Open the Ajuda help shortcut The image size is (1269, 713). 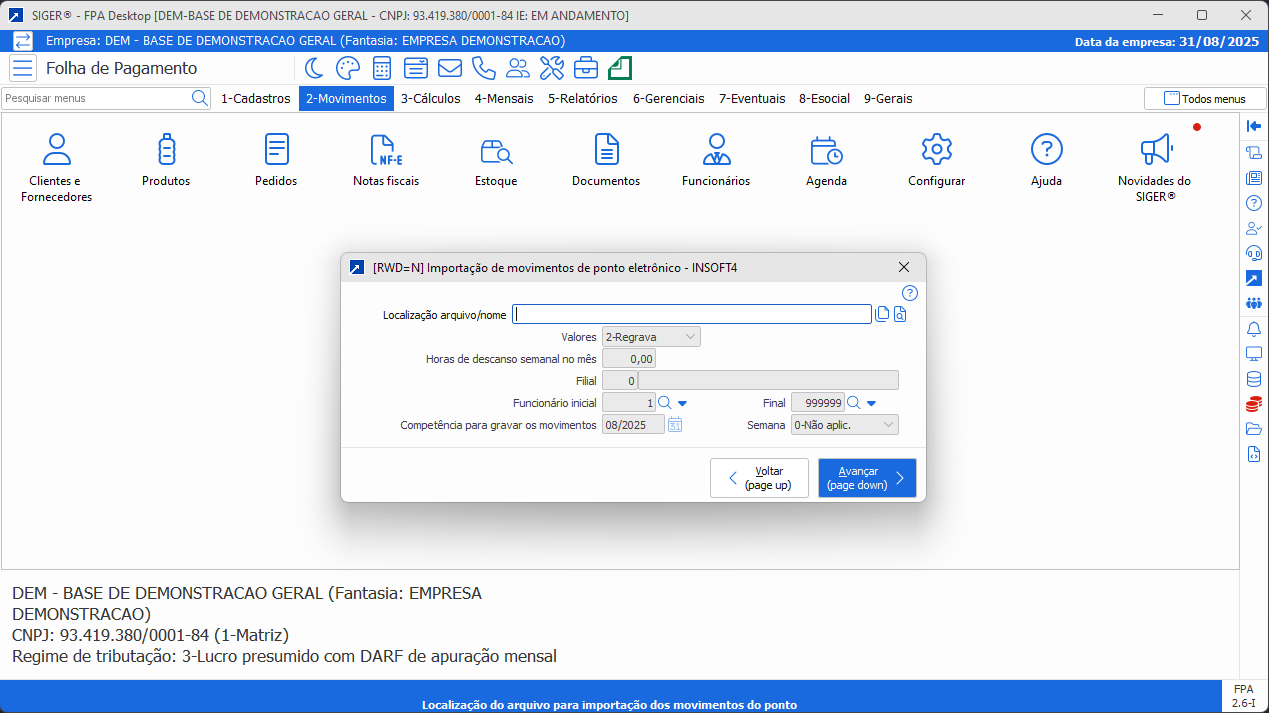click(1046, 160)
